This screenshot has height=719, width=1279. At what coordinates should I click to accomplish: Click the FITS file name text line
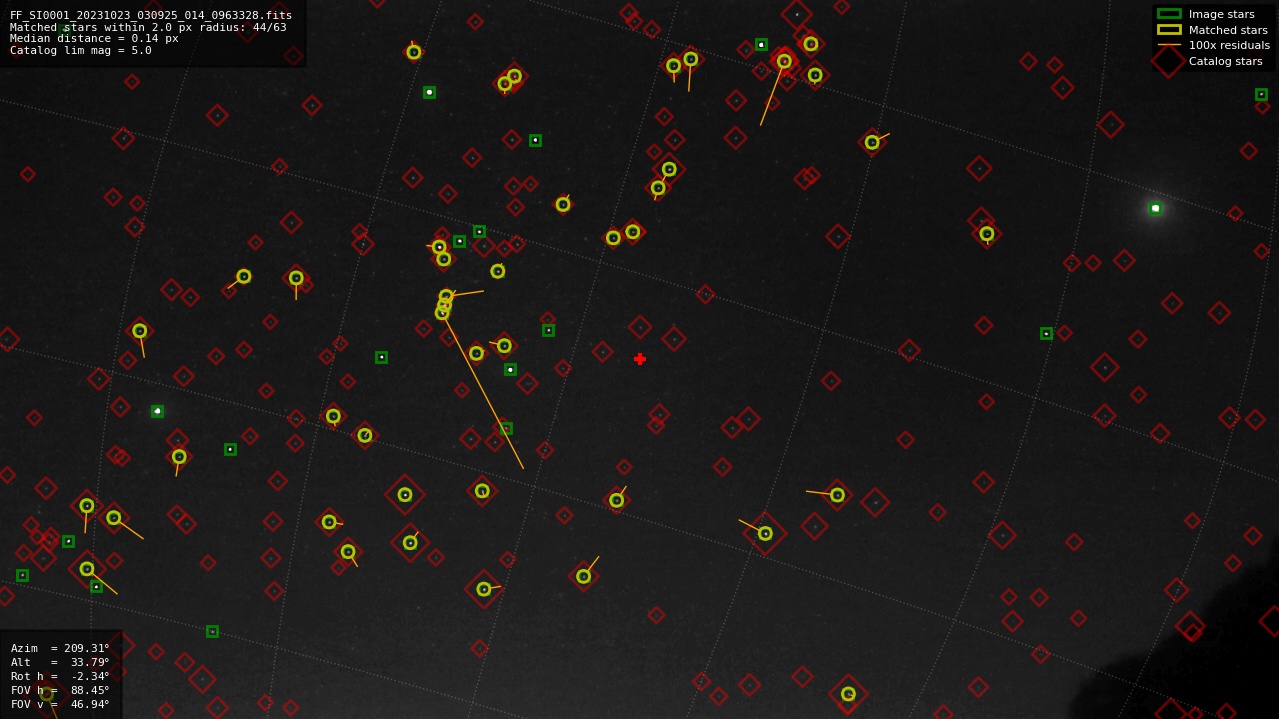[151, 15]
